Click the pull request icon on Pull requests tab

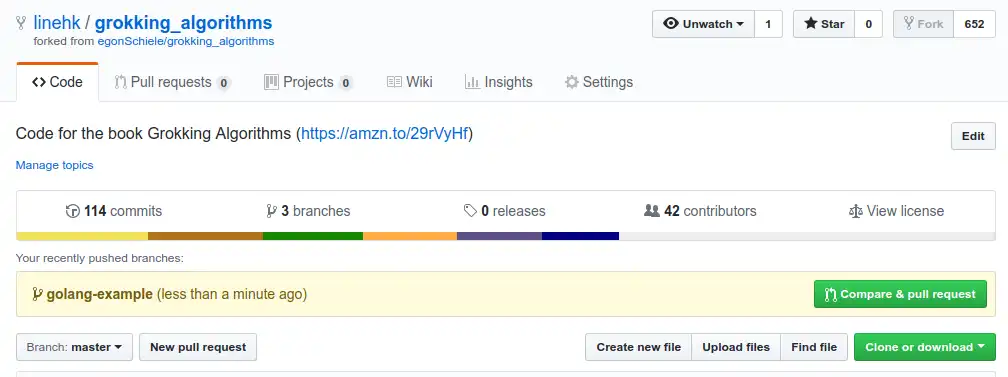(x=120, y=82)
